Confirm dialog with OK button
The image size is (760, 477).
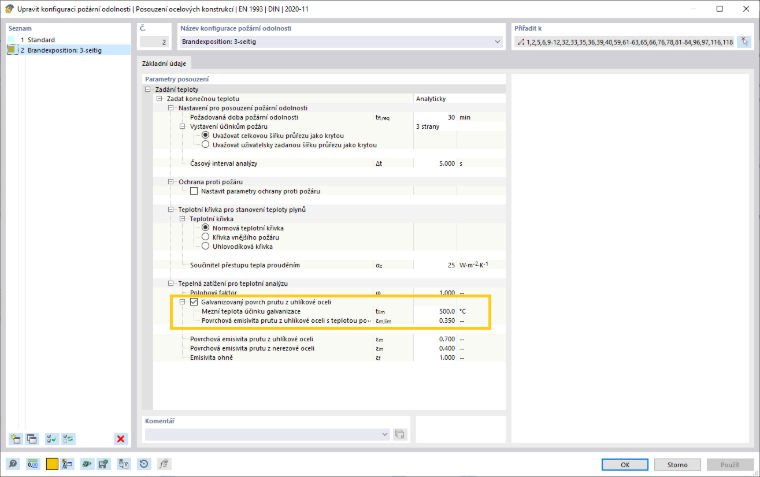pyautogui.click(x=625, y=464)
